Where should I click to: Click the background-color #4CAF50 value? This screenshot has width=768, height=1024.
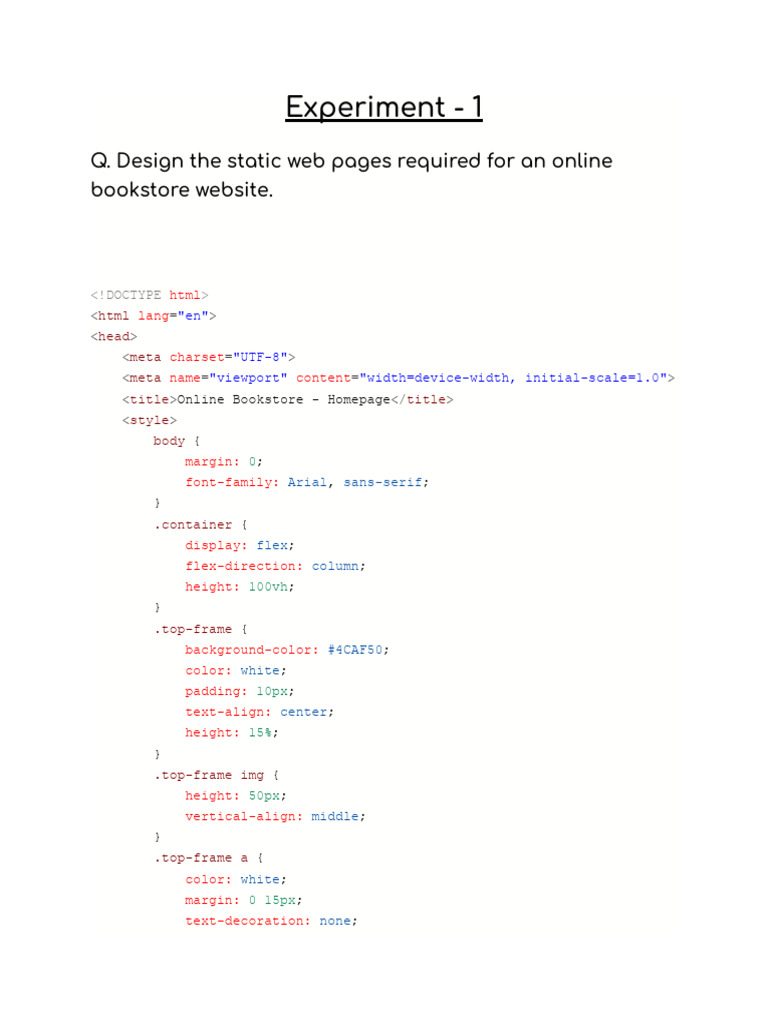coord(358,650)
